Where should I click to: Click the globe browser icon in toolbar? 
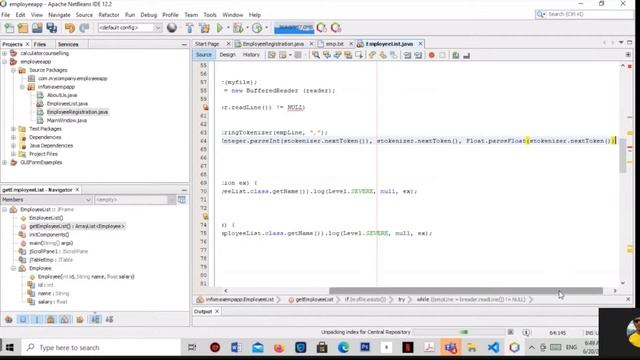point(172,28)
